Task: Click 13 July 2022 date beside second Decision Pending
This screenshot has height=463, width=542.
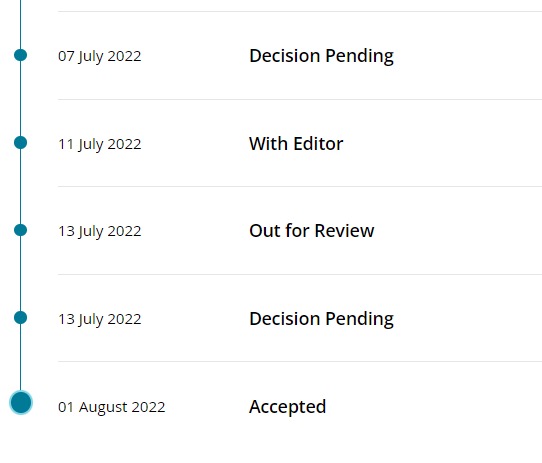Action: pos(100,319)
